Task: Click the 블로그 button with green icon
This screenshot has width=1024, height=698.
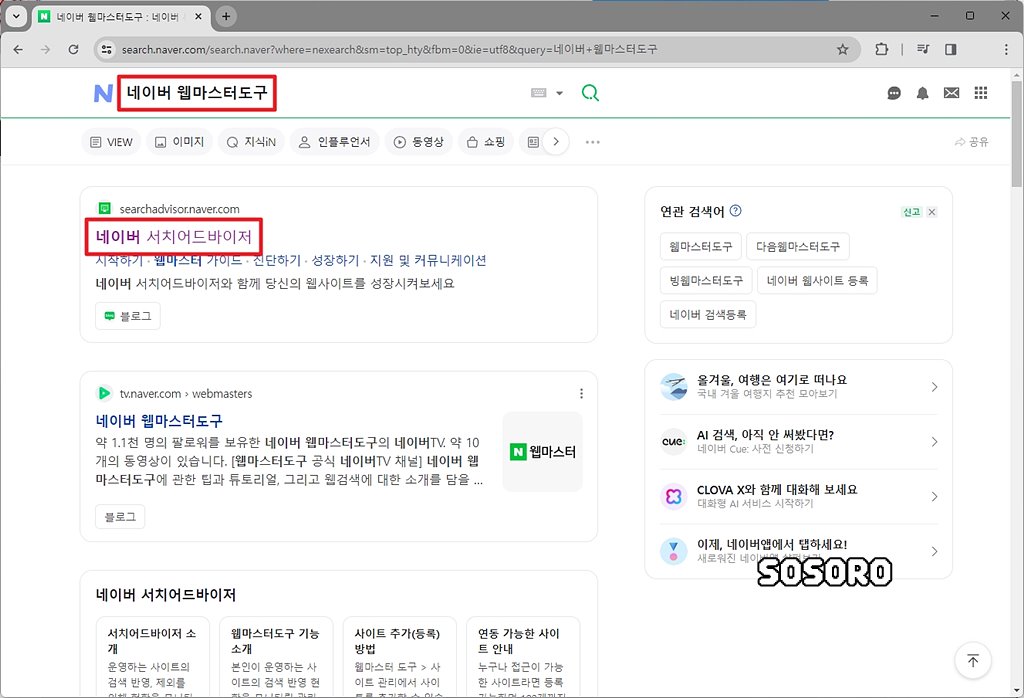Action: 128,316
